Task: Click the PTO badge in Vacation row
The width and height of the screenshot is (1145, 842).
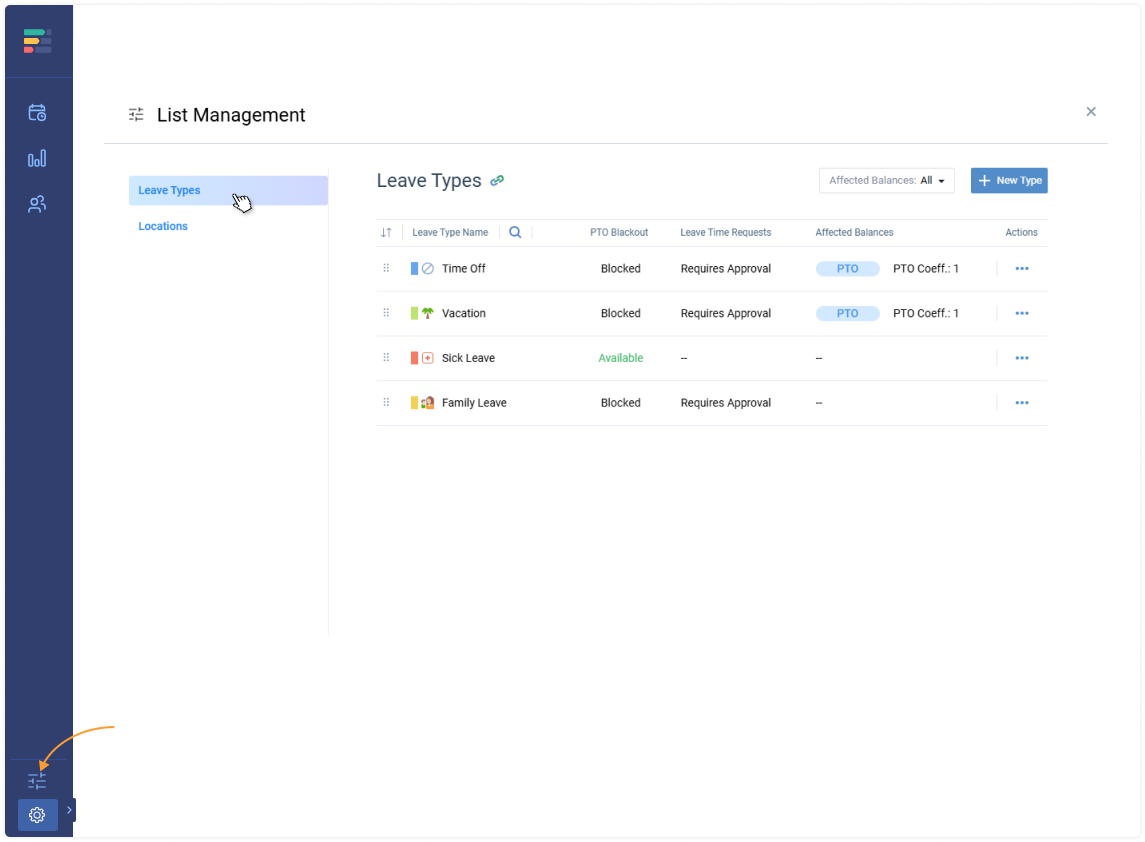Action: [847, 313]
